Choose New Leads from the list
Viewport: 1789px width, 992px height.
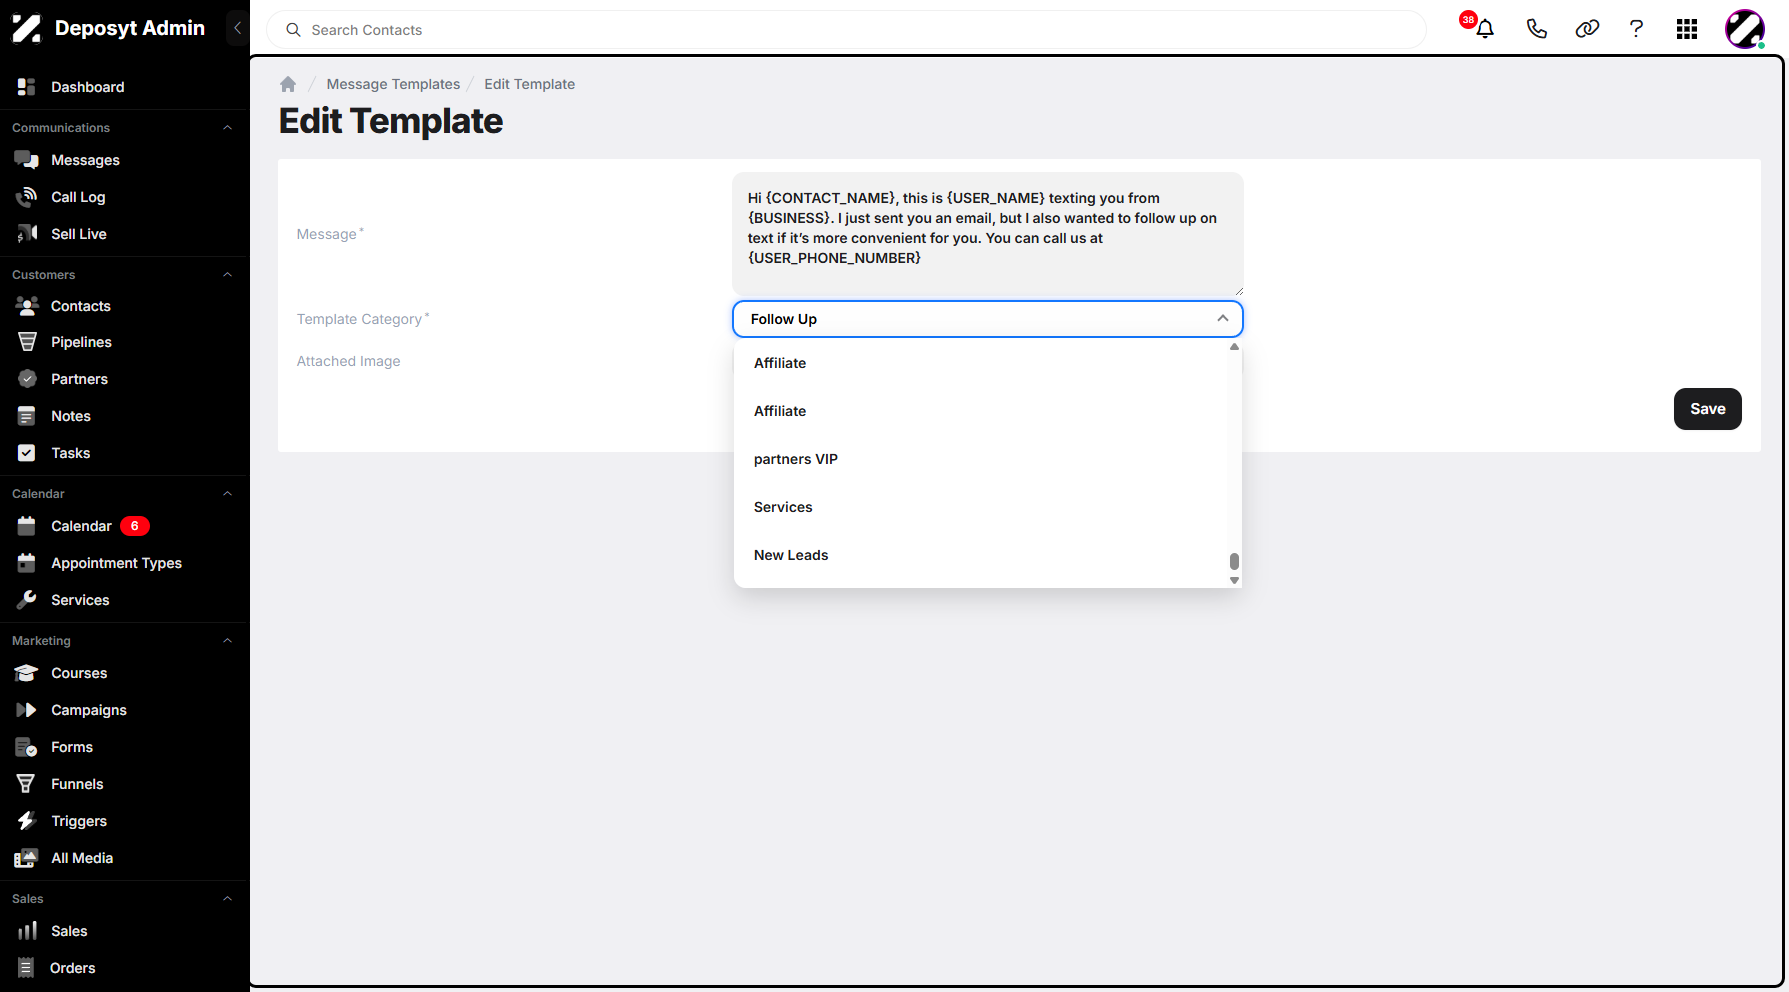coord(981,555)
